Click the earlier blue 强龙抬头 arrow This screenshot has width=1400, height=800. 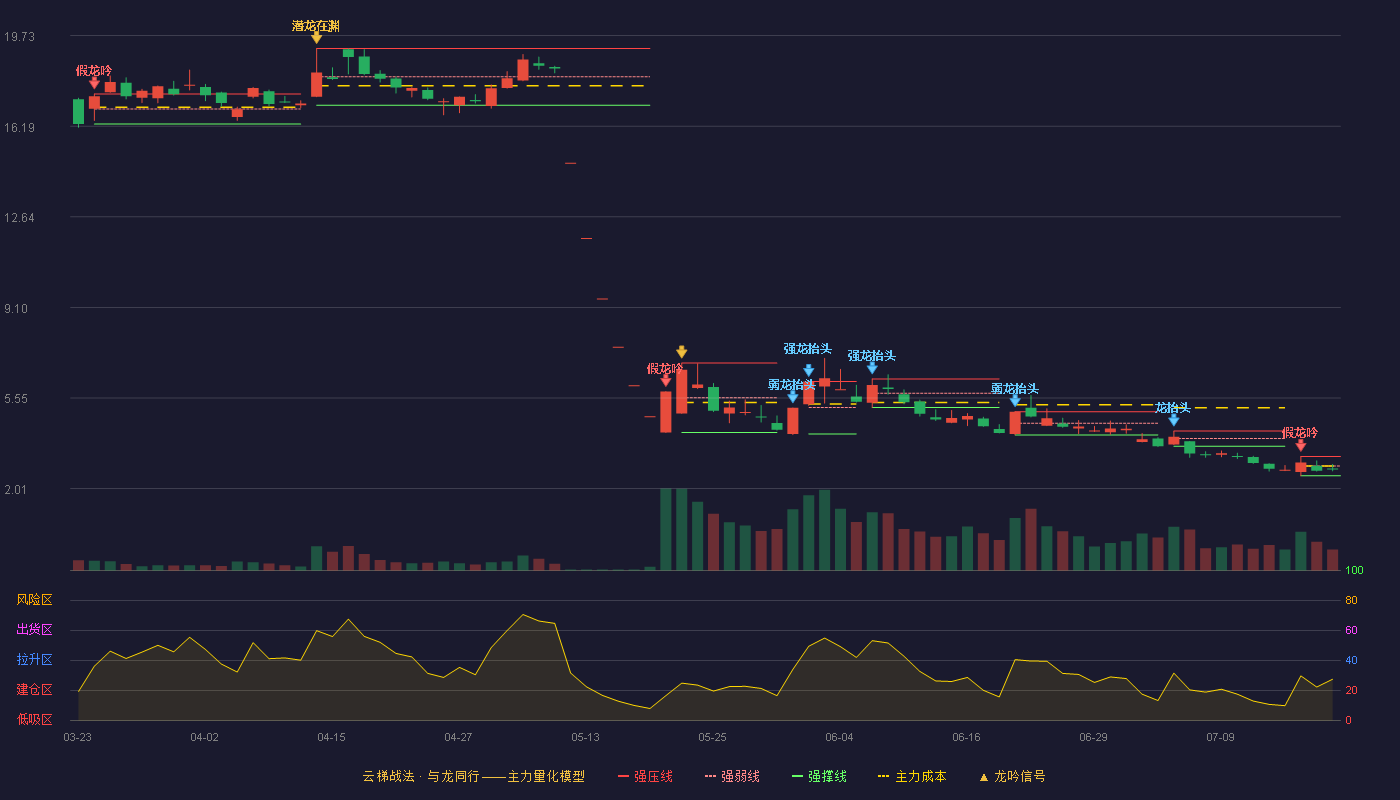coord(808,370)
